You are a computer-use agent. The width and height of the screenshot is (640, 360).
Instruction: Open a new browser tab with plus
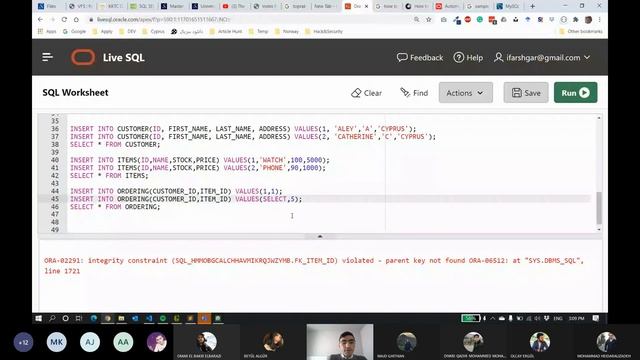pos(532,6)
